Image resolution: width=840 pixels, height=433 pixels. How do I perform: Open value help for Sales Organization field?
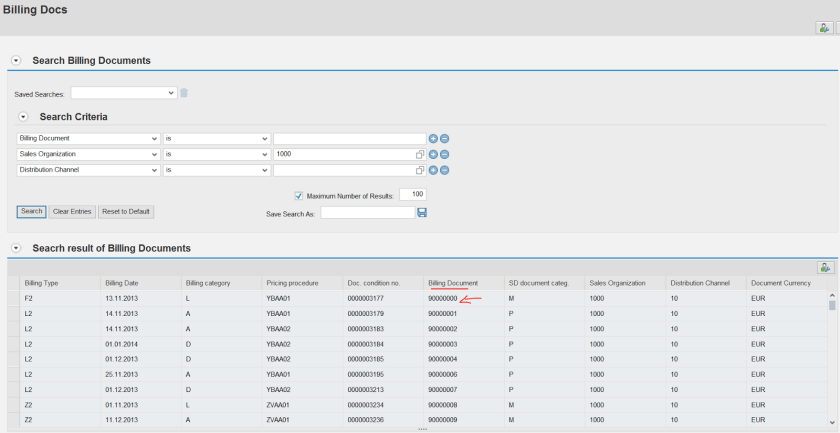[x=420, y=154]
